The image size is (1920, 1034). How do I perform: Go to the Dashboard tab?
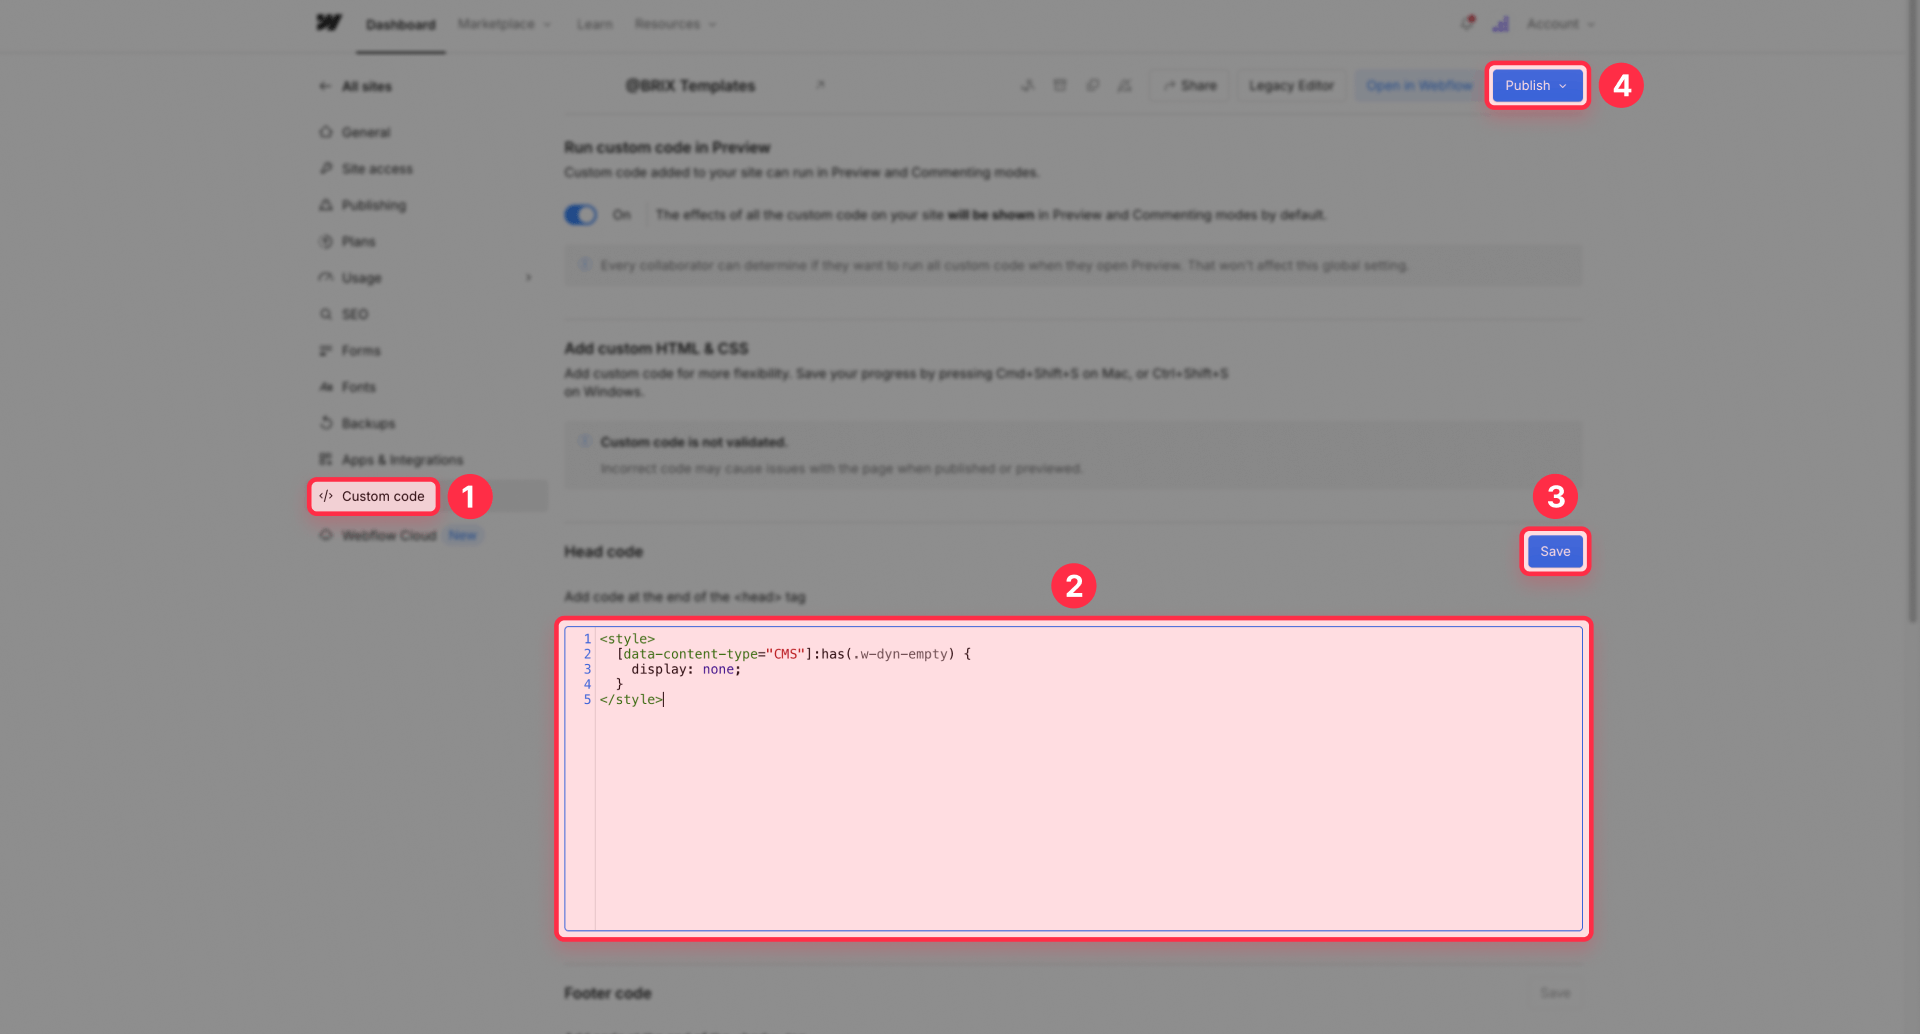tap(401, 24)
